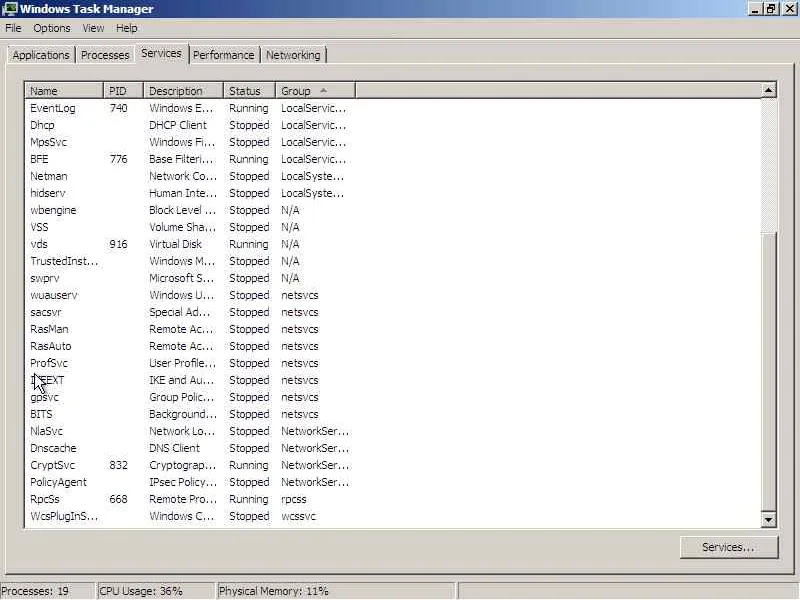Click the IKE and Au... description

182,380
